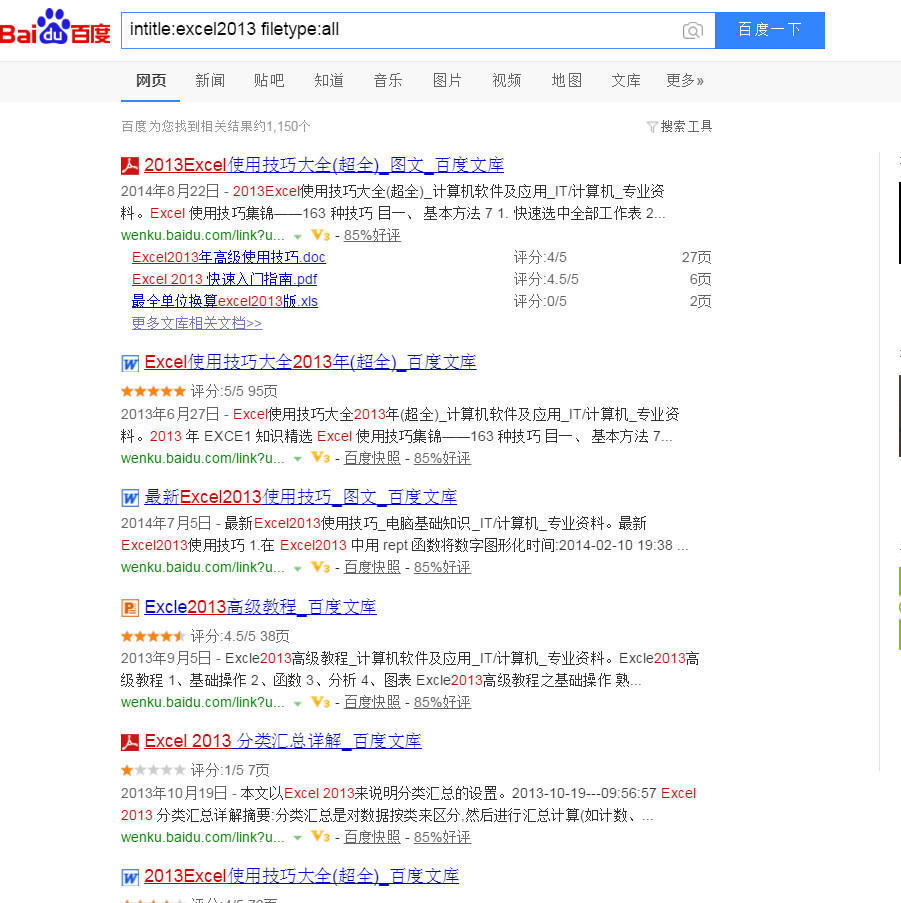Switch to the 地图 tab
901x903 pixels.
point(567,81)
